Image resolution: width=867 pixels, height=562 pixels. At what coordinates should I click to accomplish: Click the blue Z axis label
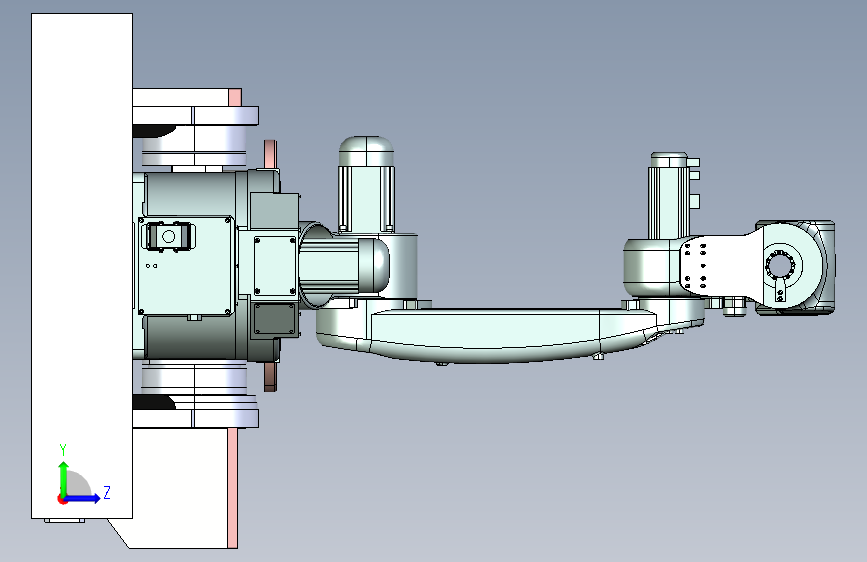[107, 492]
